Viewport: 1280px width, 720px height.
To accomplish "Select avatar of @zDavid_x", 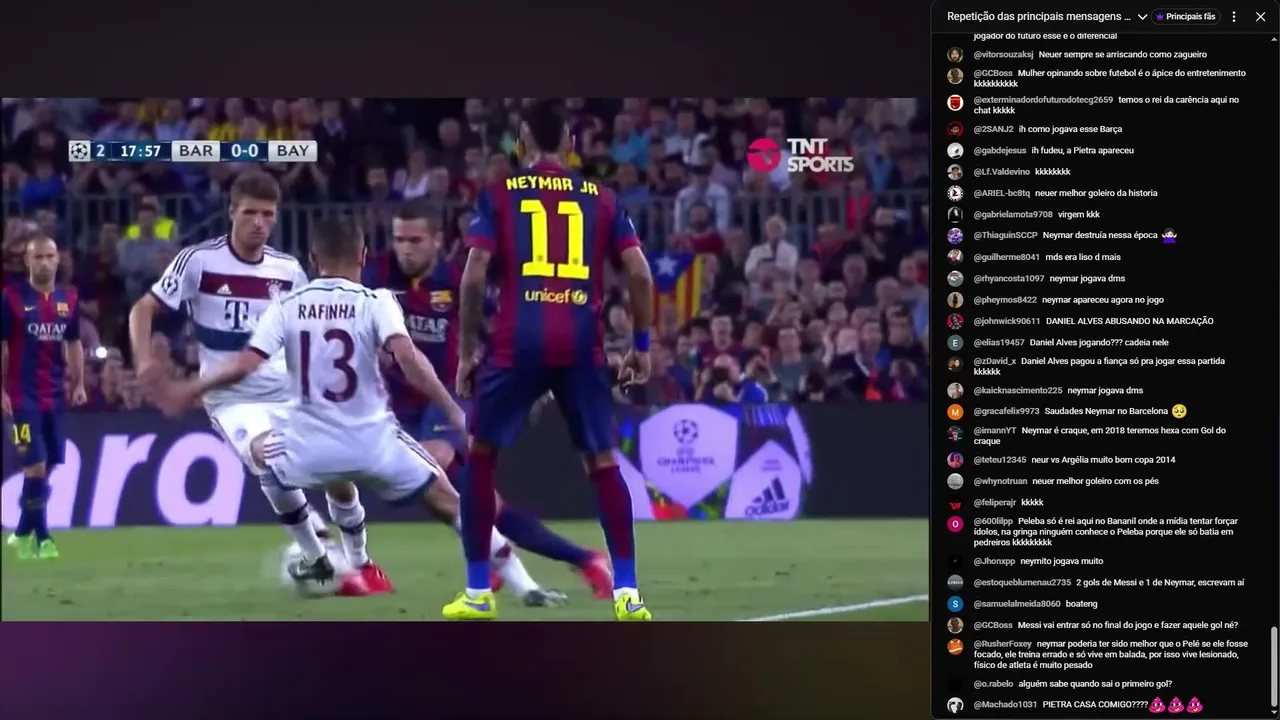I will (955, 364).
